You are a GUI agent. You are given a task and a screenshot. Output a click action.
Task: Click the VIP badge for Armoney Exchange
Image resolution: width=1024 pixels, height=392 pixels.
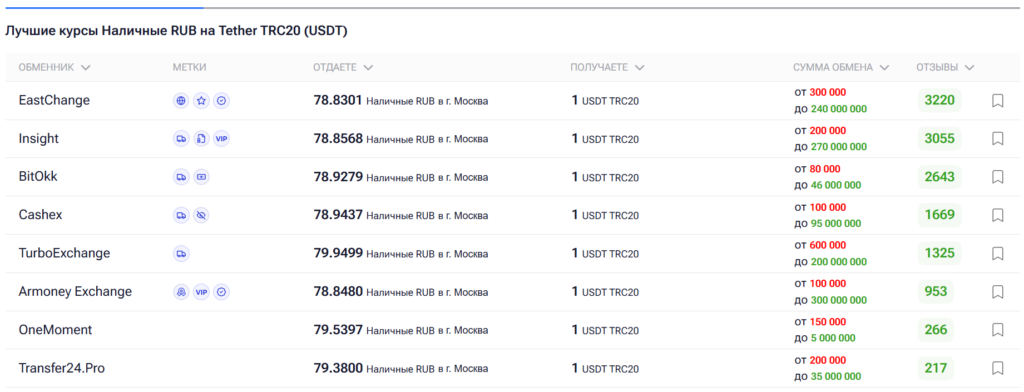tap(201, 292)
